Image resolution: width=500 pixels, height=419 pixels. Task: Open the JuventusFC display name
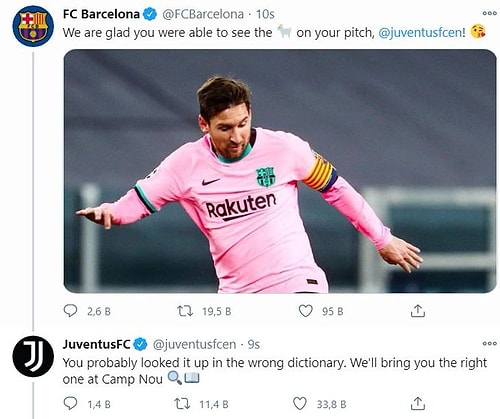tap(96, 344)
